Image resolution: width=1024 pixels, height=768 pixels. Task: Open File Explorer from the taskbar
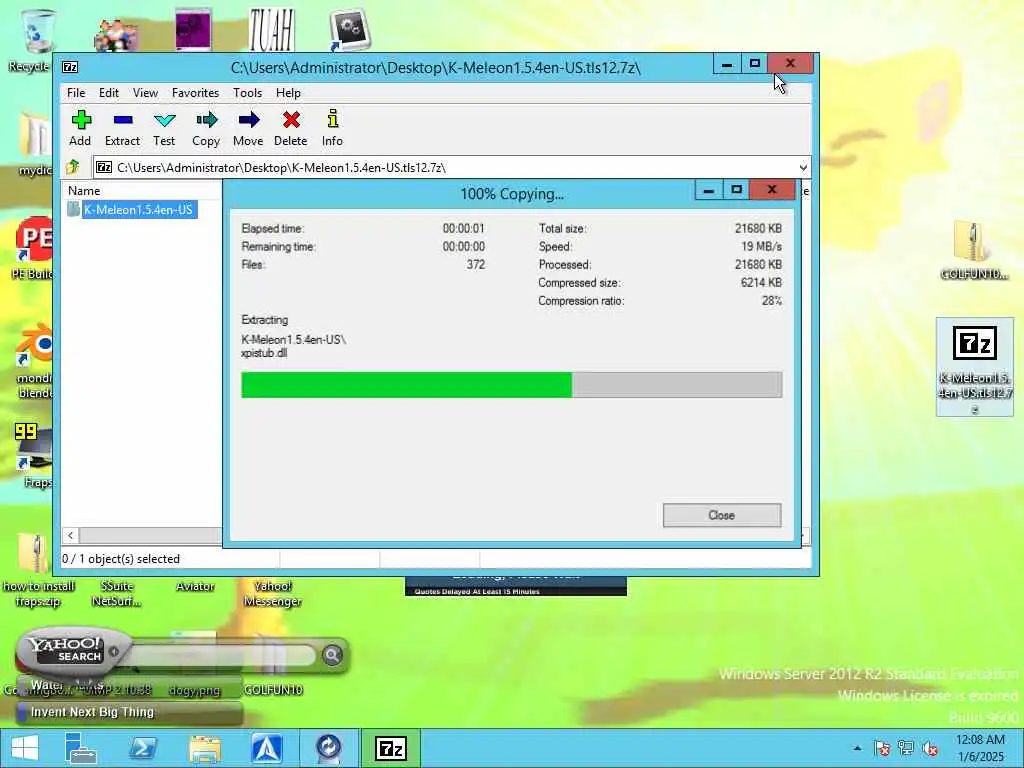(x=204, y=748)
